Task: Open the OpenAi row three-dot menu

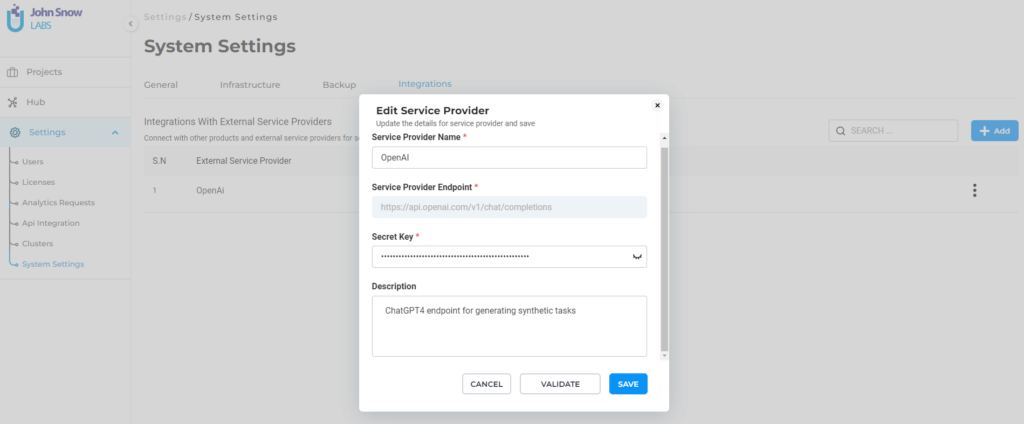Action: click(x=974, y=190)
